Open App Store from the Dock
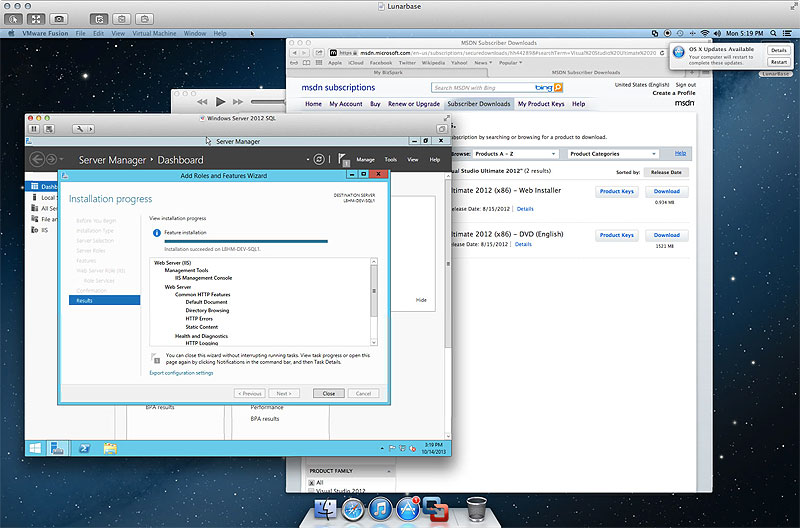The height and width of the screenshot is (528, 800). 408,509
